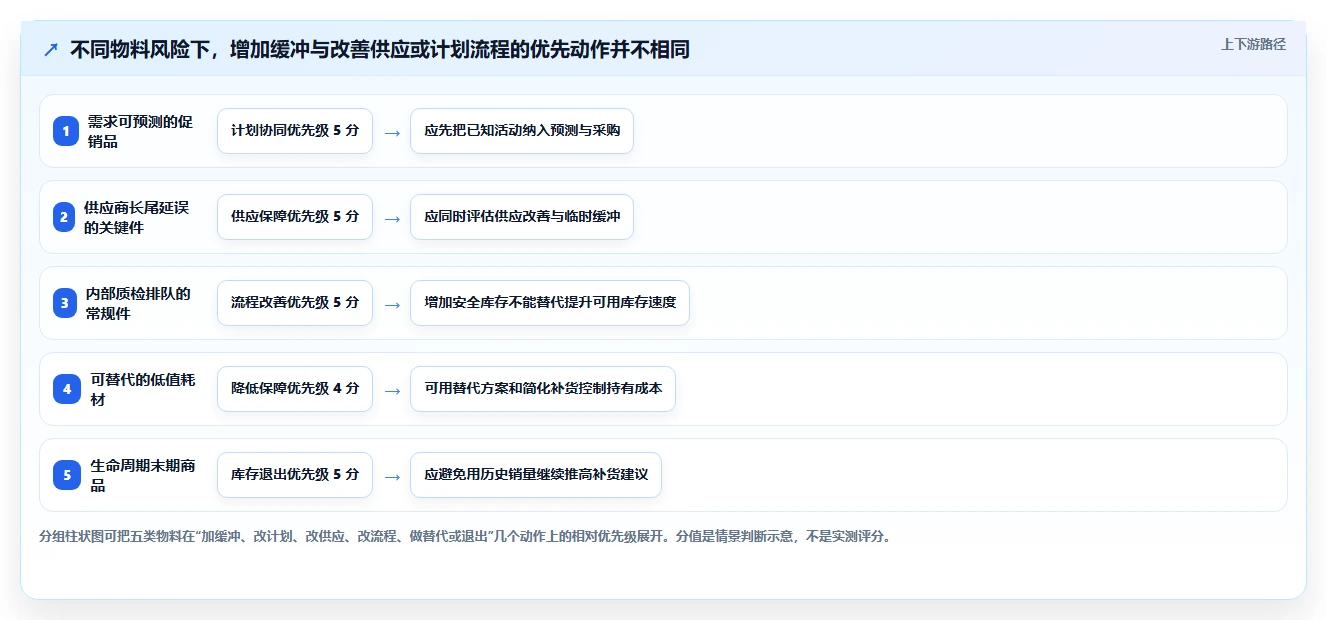
Task: Select the number 3 badge
Action: point(66,303)
